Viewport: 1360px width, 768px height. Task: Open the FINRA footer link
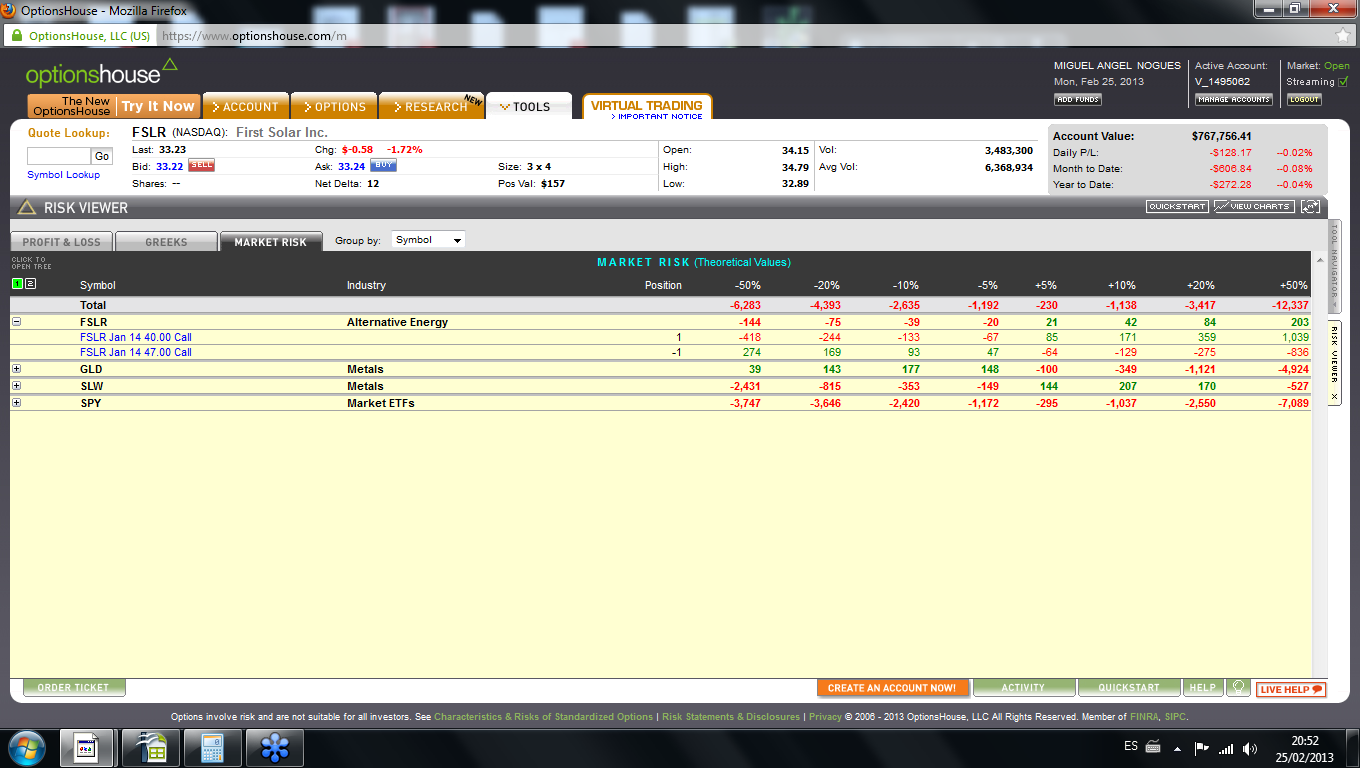coord(1144,717)
